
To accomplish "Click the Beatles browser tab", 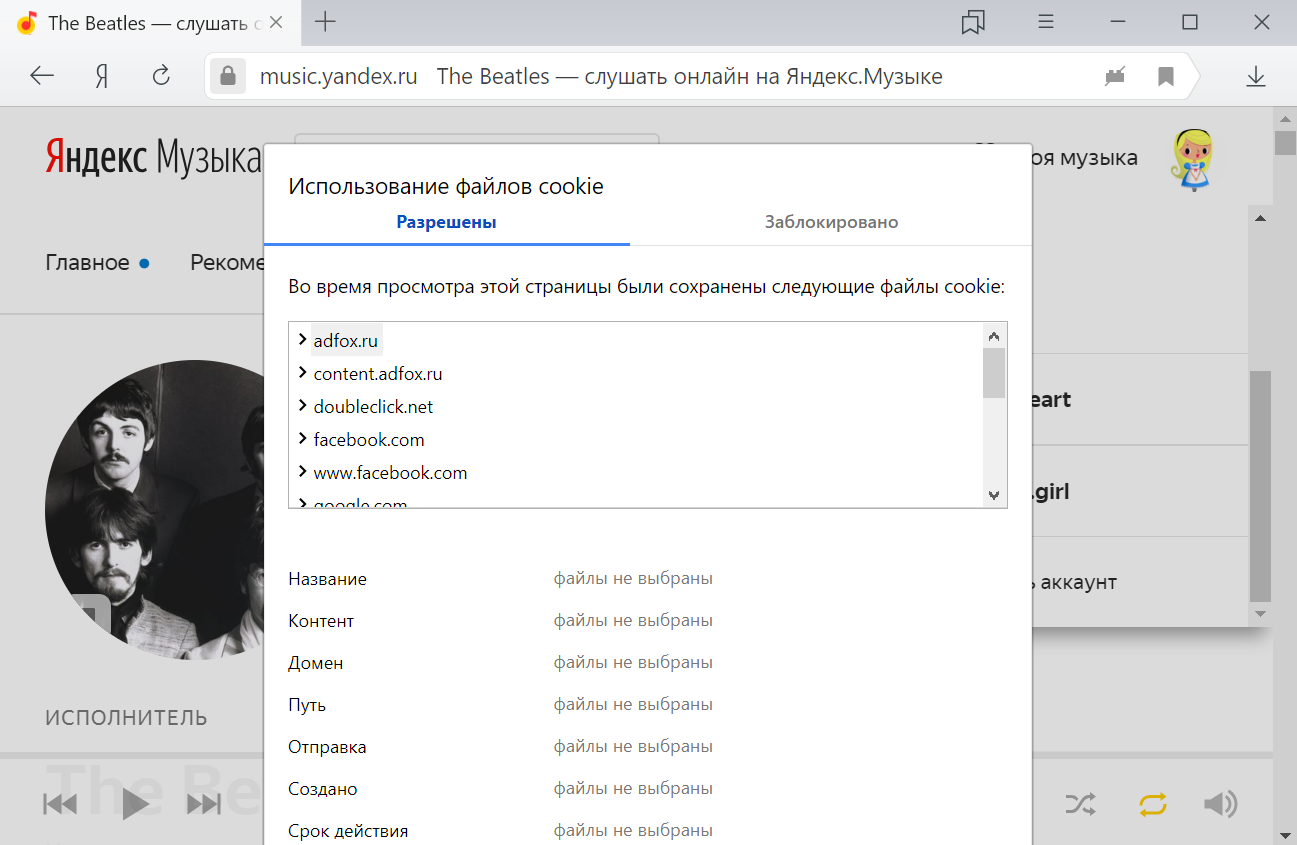I will click(150, 23).
